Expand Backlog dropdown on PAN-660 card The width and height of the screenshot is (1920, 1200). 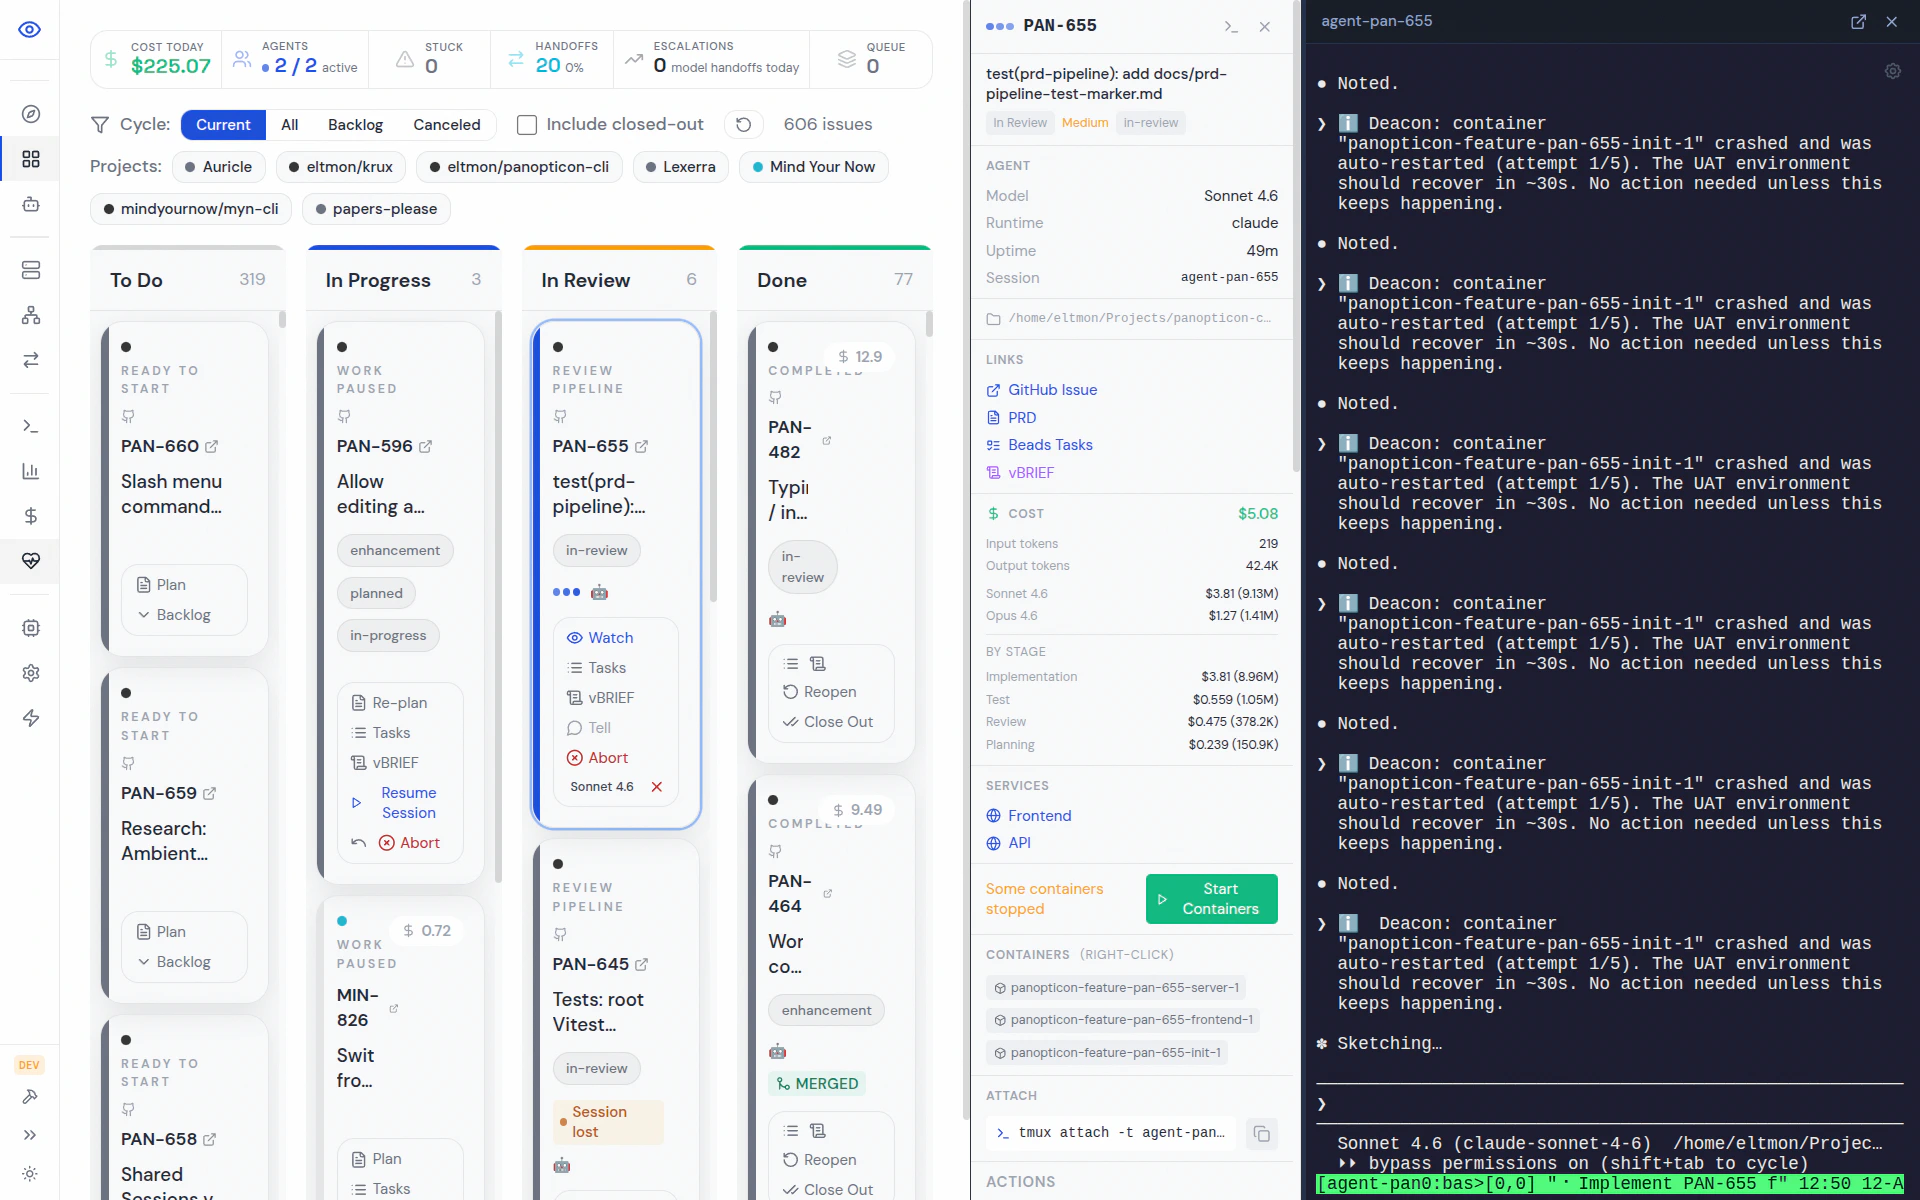pyautogui.click(x=175, y=615)
